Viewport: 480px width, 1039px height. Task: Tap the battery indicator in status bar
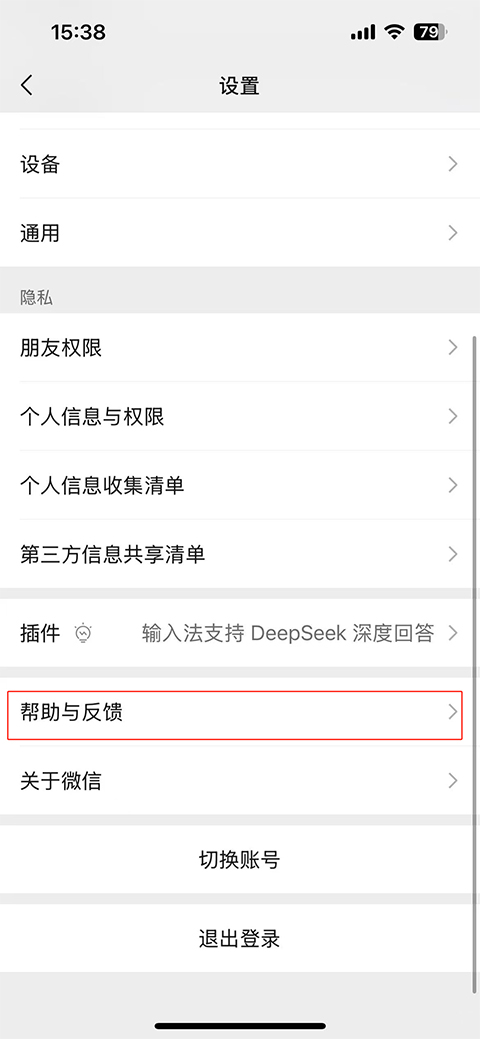click(x=431, y=32)
